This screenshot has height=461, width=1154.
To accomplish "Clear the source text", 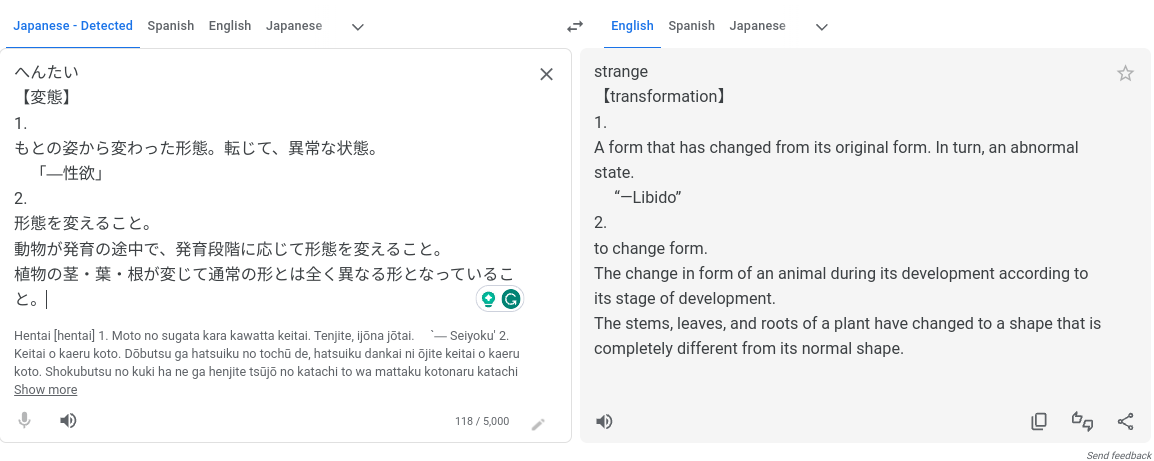I will 546,74.
